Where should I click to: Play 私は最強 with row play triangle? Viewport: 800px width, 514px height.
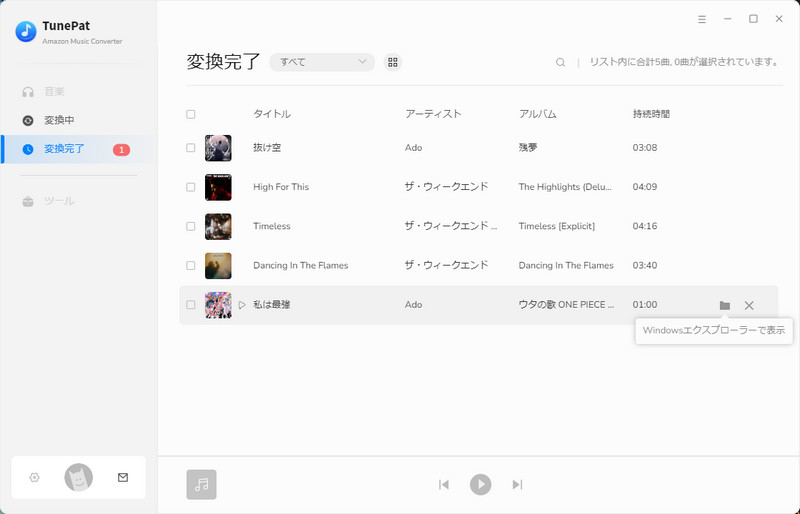tap(242, 305)
